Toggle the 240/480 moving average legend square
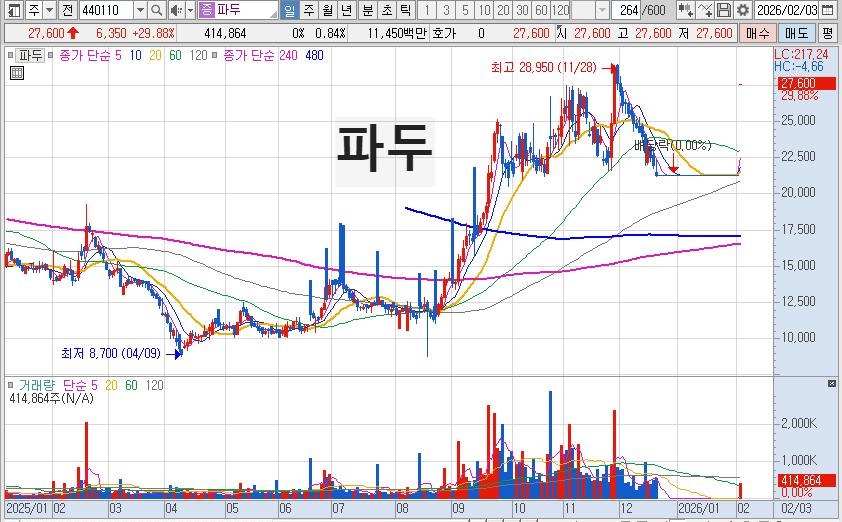 [x=215, y=55]
